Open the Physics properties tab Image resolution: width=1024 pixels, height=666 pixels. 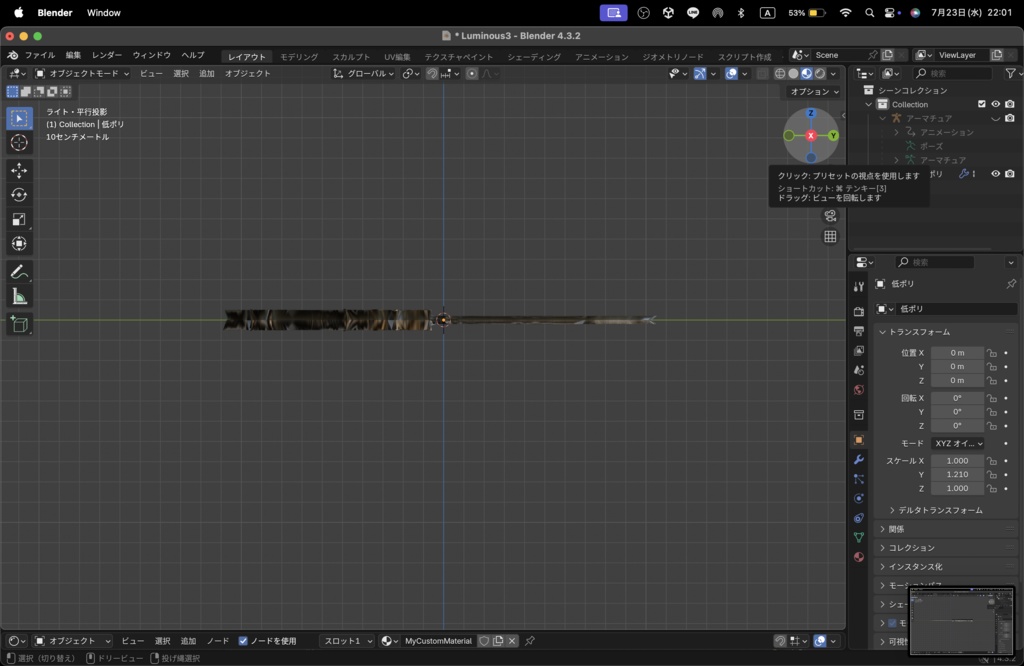[859, 498]
